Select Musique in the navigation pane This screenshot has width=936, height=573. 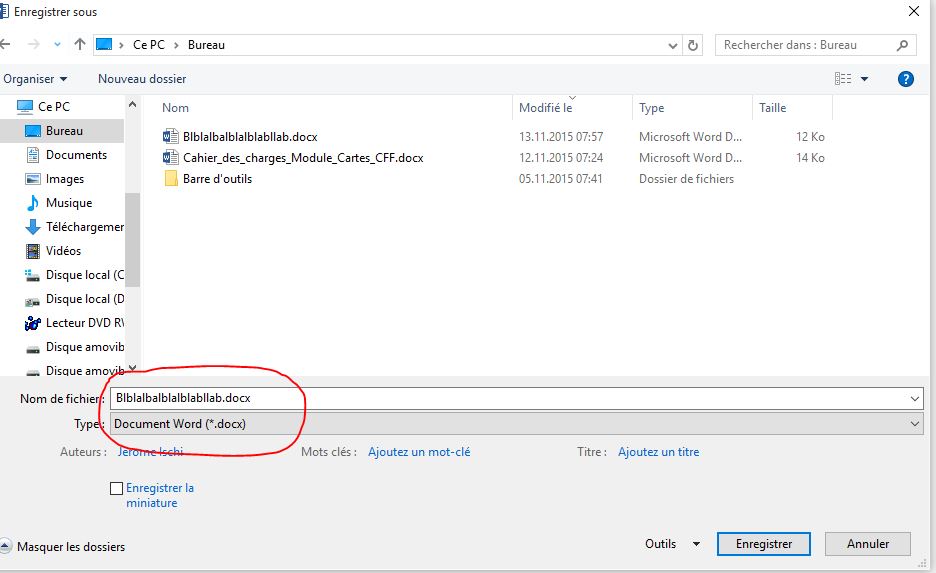68,203
